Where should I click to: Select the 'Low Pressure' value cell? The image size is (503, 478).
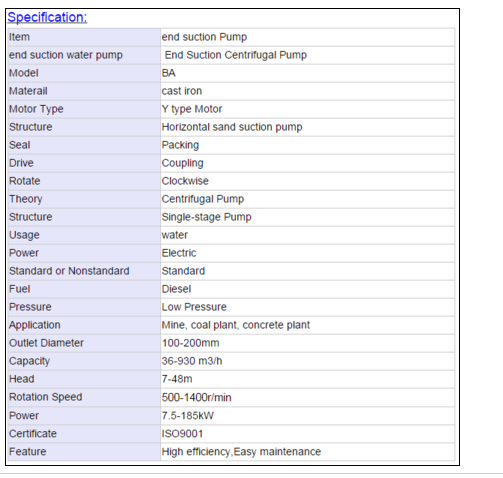coord(307,307)
